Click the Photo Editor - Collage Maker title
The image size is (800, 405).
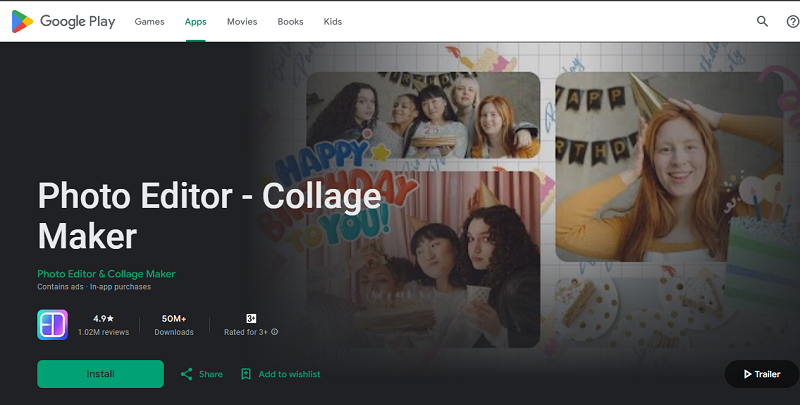209,215
